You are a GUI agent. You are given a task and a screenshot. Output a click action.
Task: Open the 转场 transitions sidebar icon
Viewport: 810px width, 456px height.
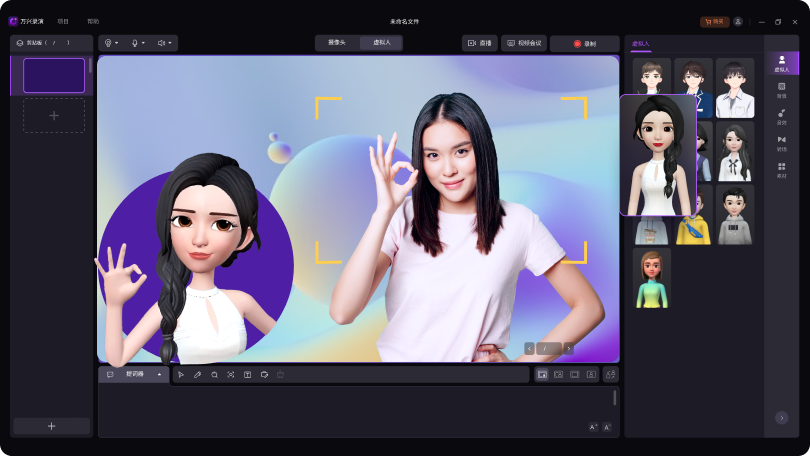tap(782, 144)
